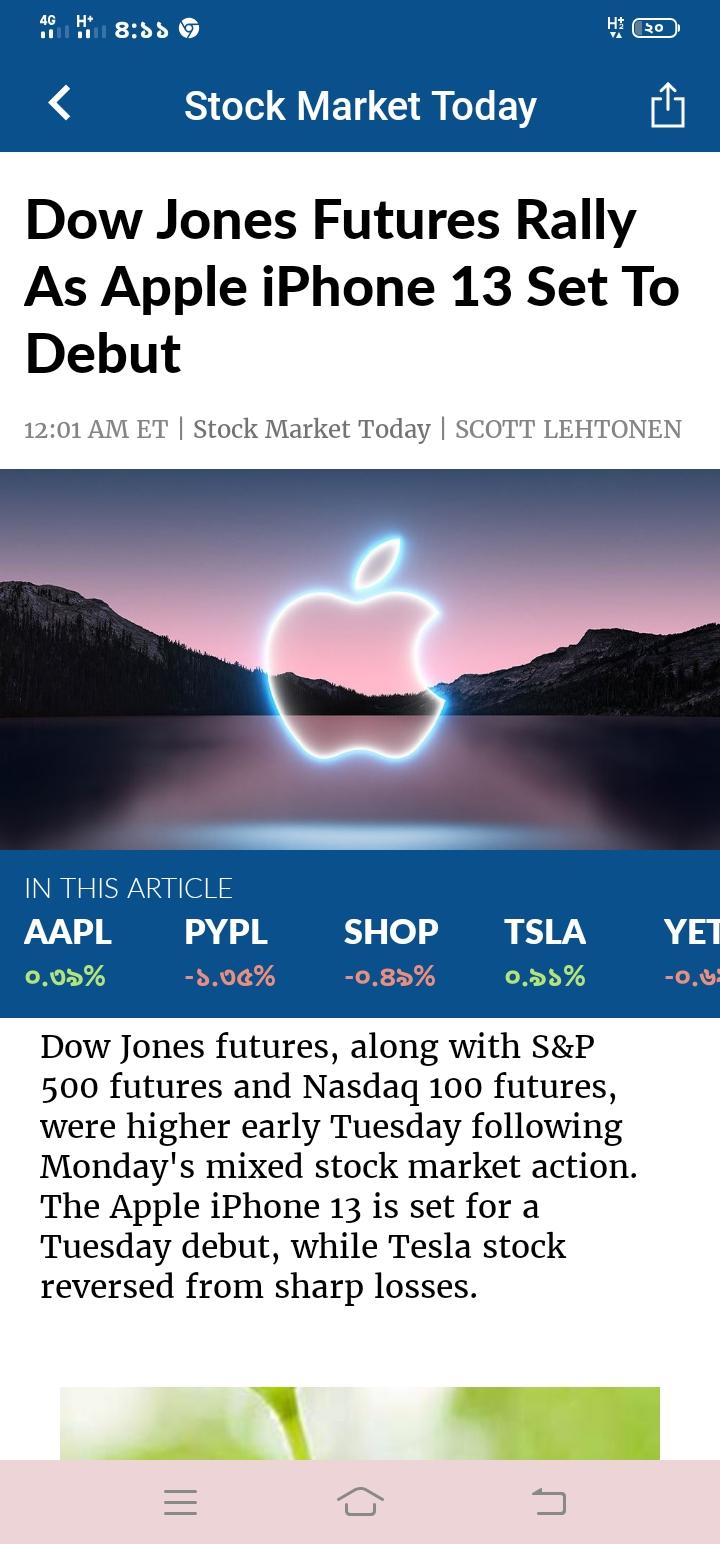Tap the back arrow icon
The image size is (720, 1544).
pyautogui.click(x=60, y=104)
